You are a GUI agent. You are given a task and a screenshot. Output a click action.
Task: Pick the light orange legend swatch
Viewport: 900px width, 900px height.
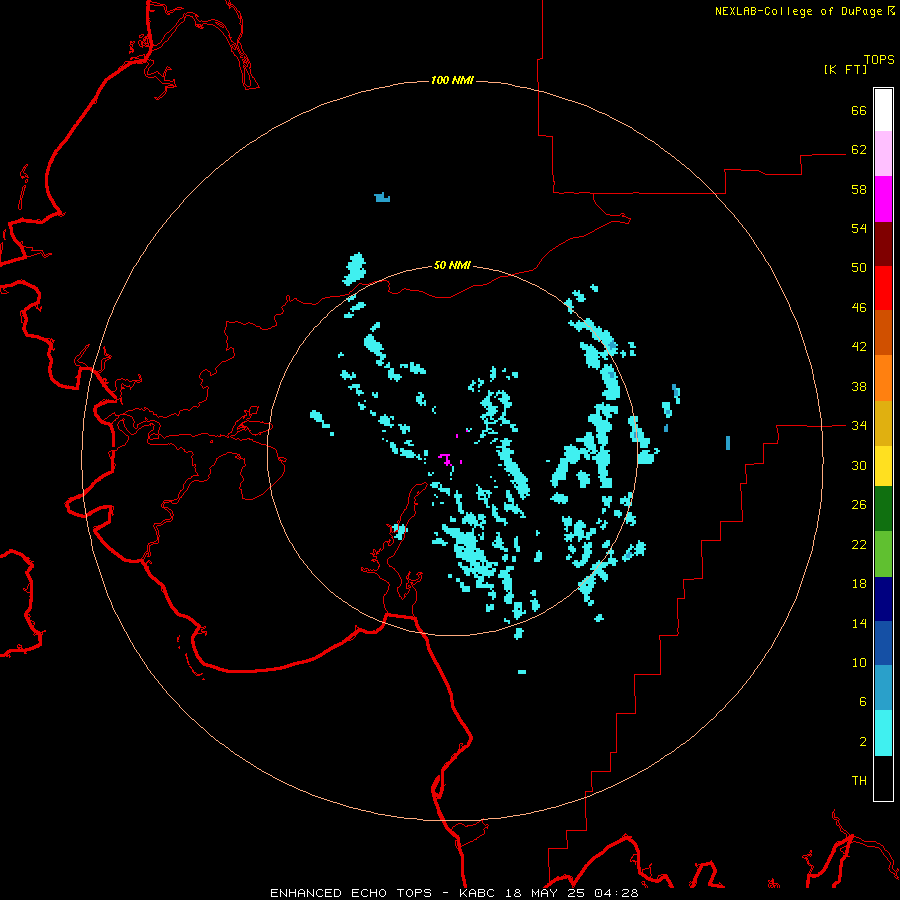pyautogui.click(x=883, y=378)
